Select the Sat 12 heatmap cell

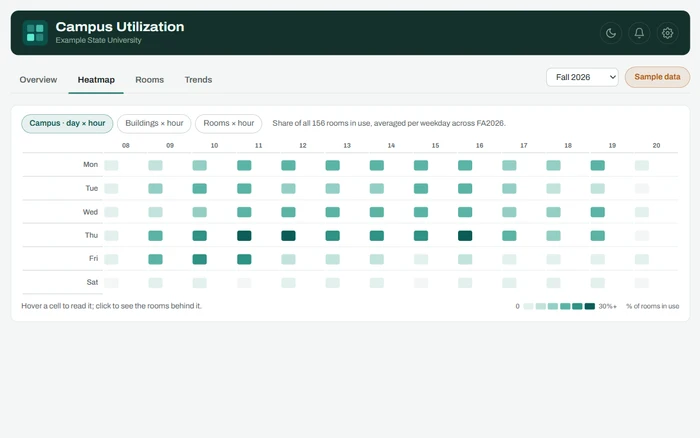pyautogui.click(x=288, y=283)
